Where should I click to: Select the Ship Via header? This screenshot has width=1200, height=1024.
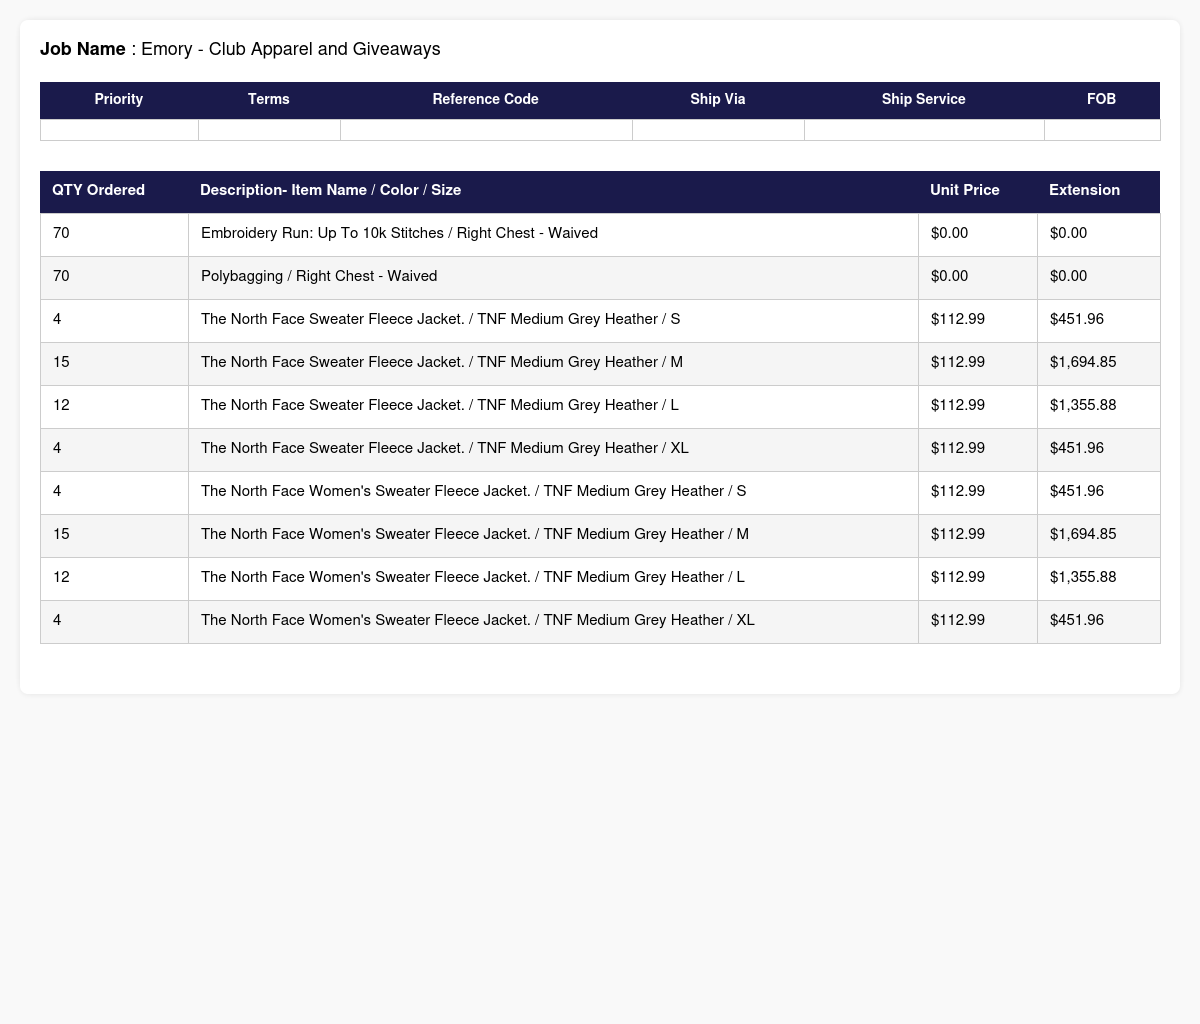[717, 100]
